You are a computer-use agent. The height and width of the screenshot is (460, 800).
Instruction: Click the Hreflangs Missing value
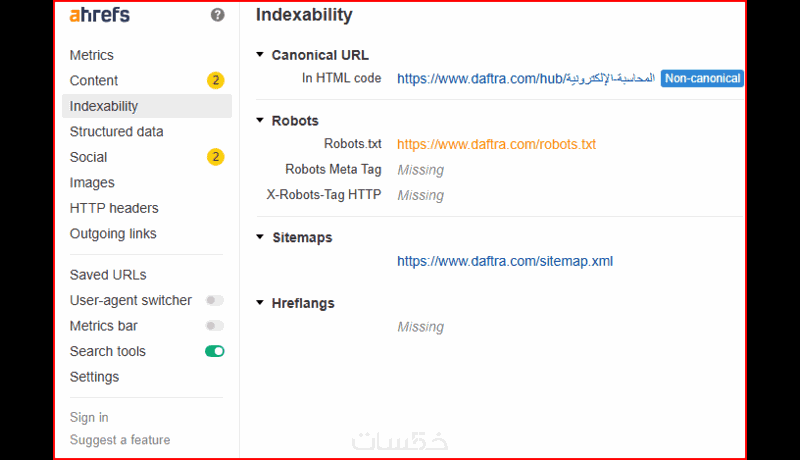click(420, 327)
